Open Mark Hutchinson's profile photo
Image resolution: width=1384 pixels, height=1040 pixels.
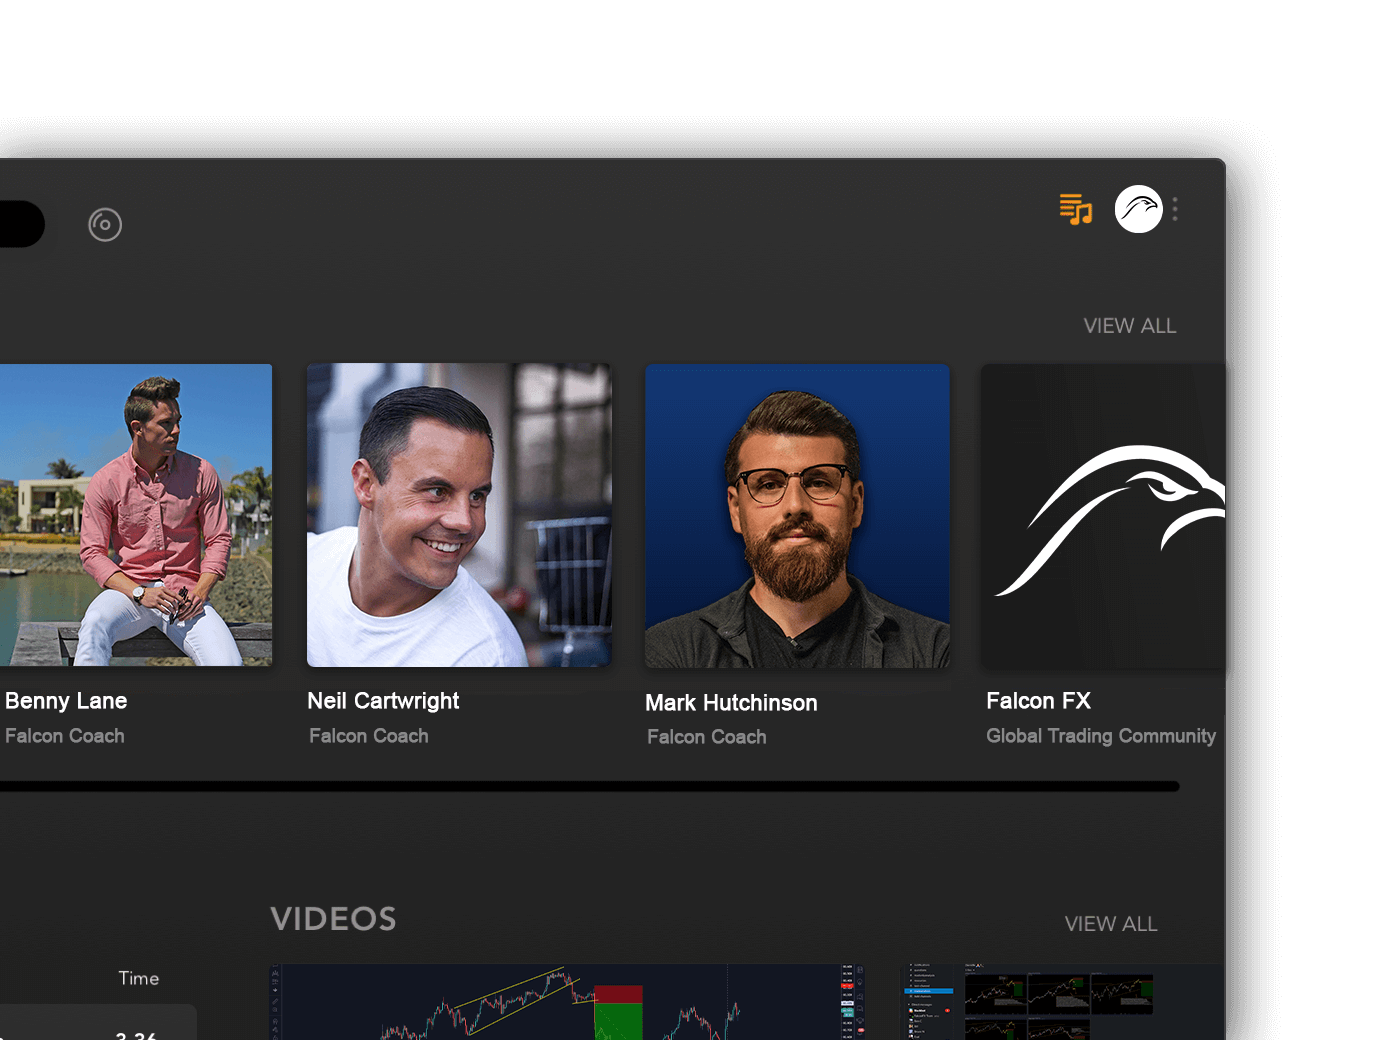[797, 516]
